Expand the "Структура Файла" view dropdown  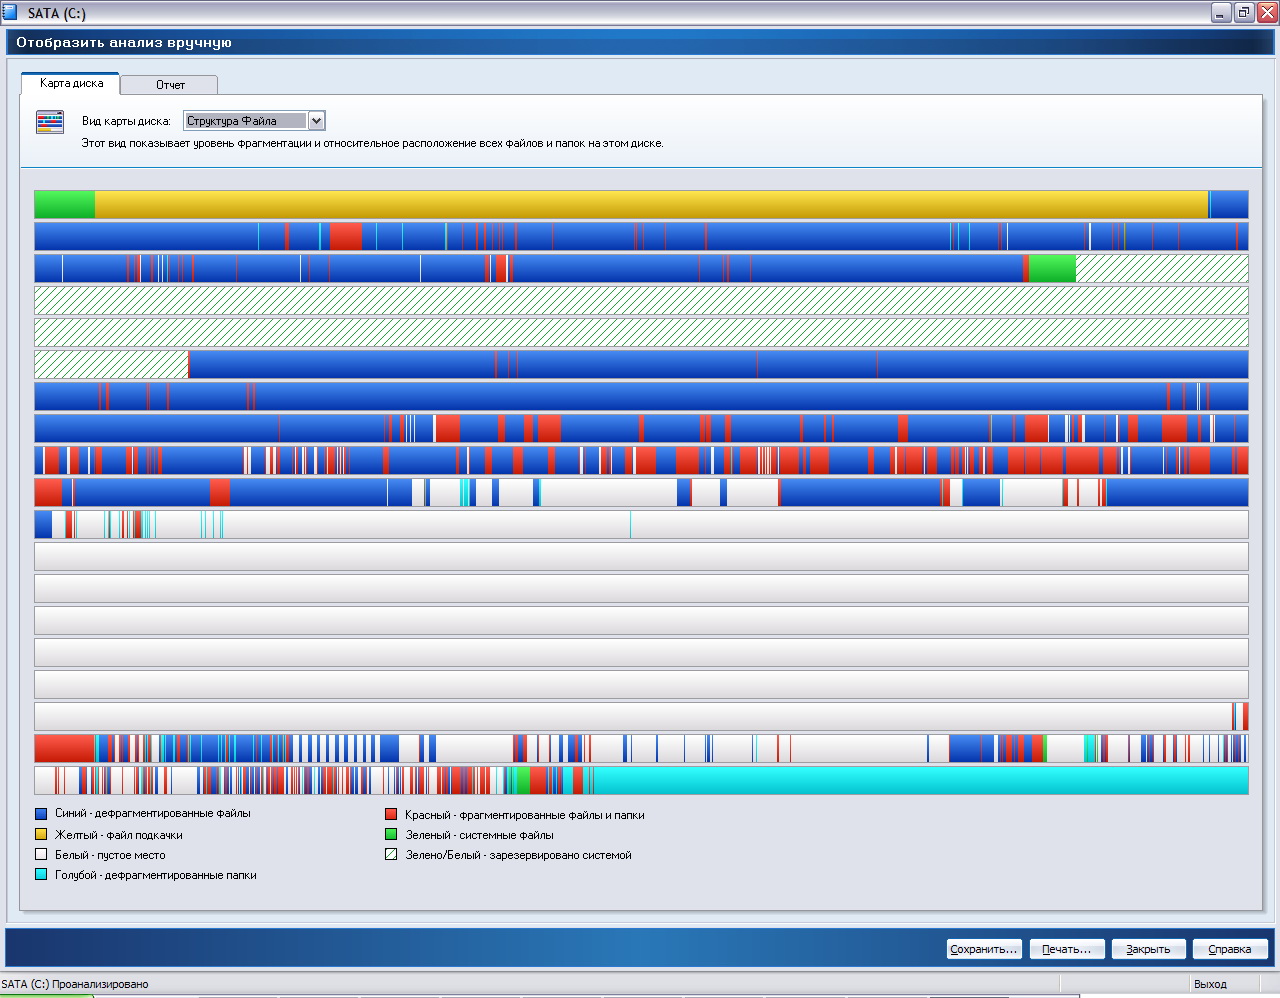(x=316, y=121)
